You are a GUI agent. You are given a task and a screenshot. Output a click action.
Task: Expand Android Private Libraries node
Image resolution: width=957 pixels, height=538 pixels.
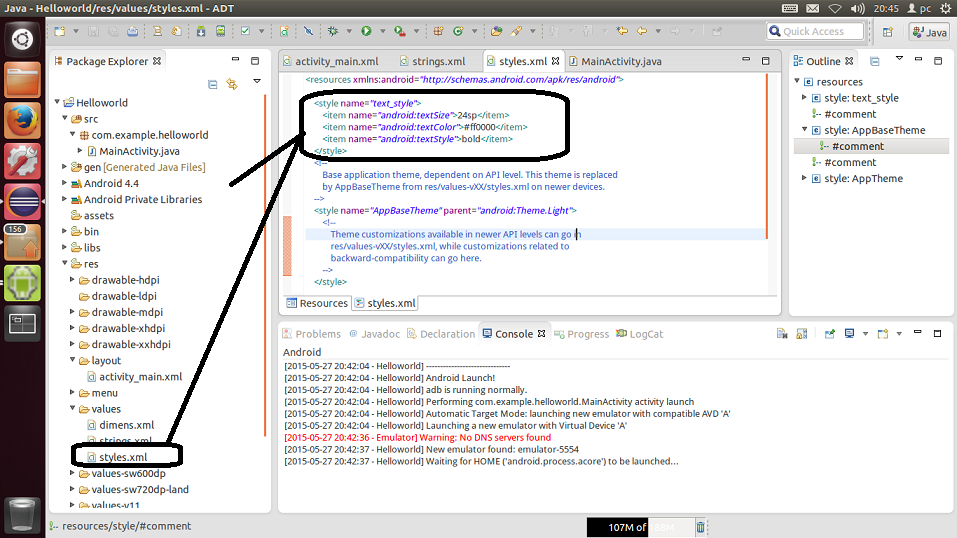click(64, 198)
